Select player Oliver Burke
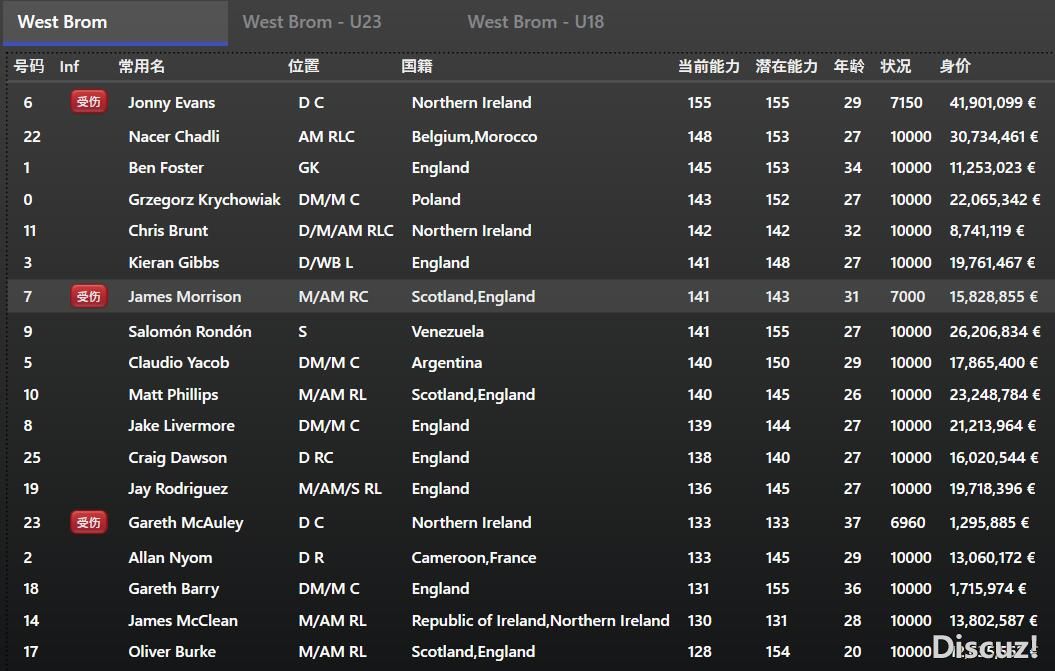 [172, 651]
